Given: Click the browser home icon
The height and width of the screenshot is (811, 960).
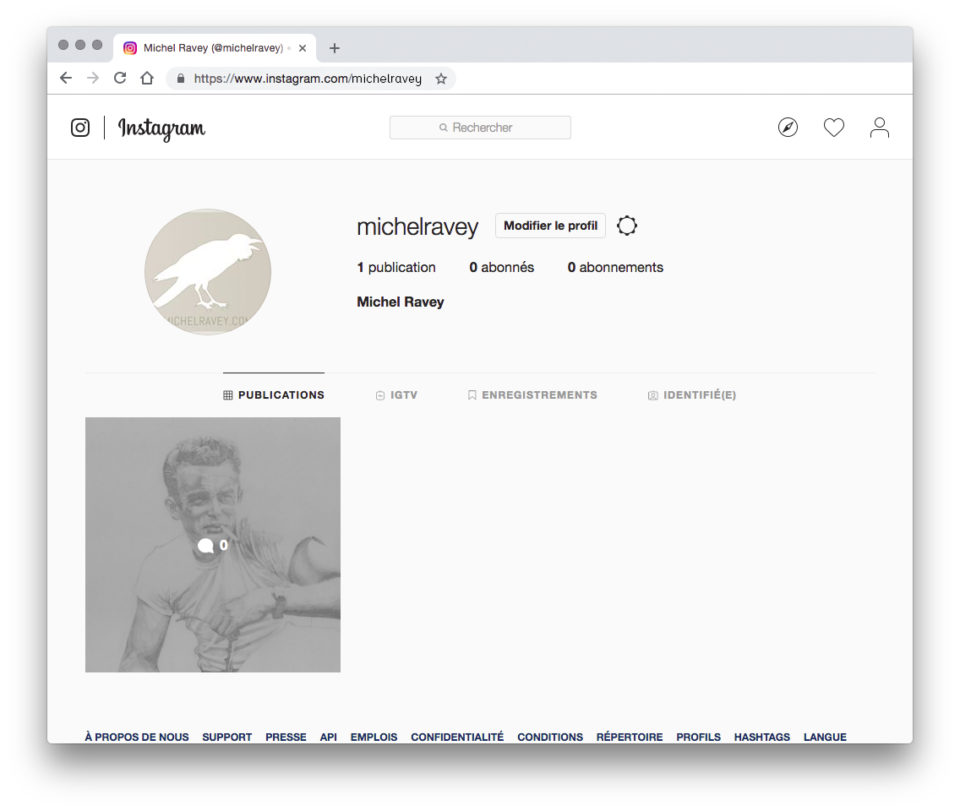Looking at the screenshot, I should [x=147, y=78].
